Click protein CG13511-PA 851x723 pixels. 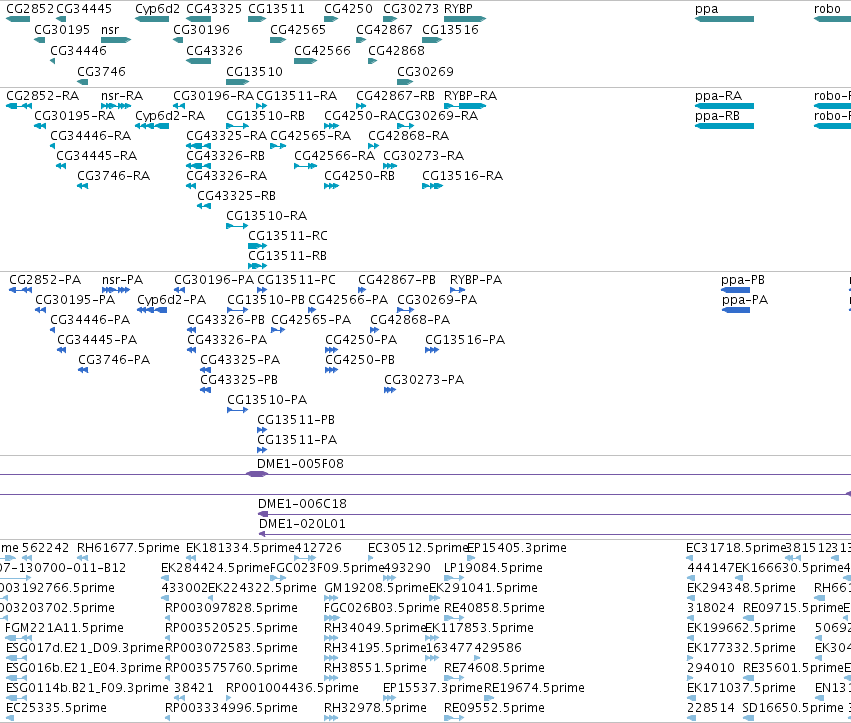pyautogui.click(x=297, y=440)
